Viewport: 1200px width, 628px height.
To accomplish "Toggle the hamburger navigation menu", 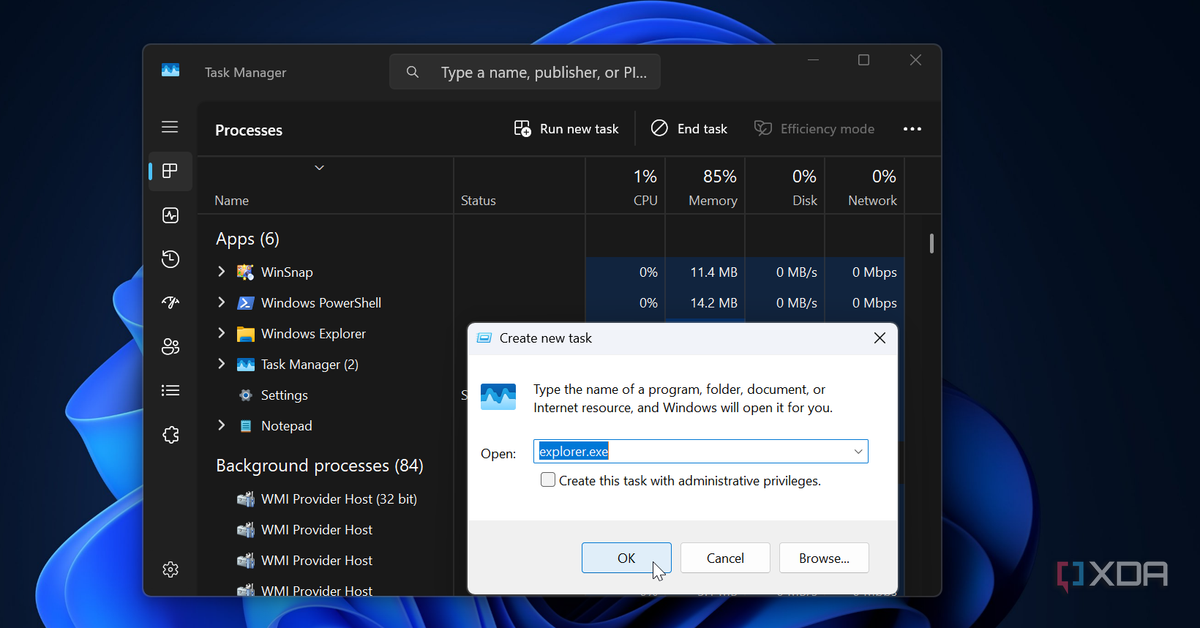I will coord(170,127).
